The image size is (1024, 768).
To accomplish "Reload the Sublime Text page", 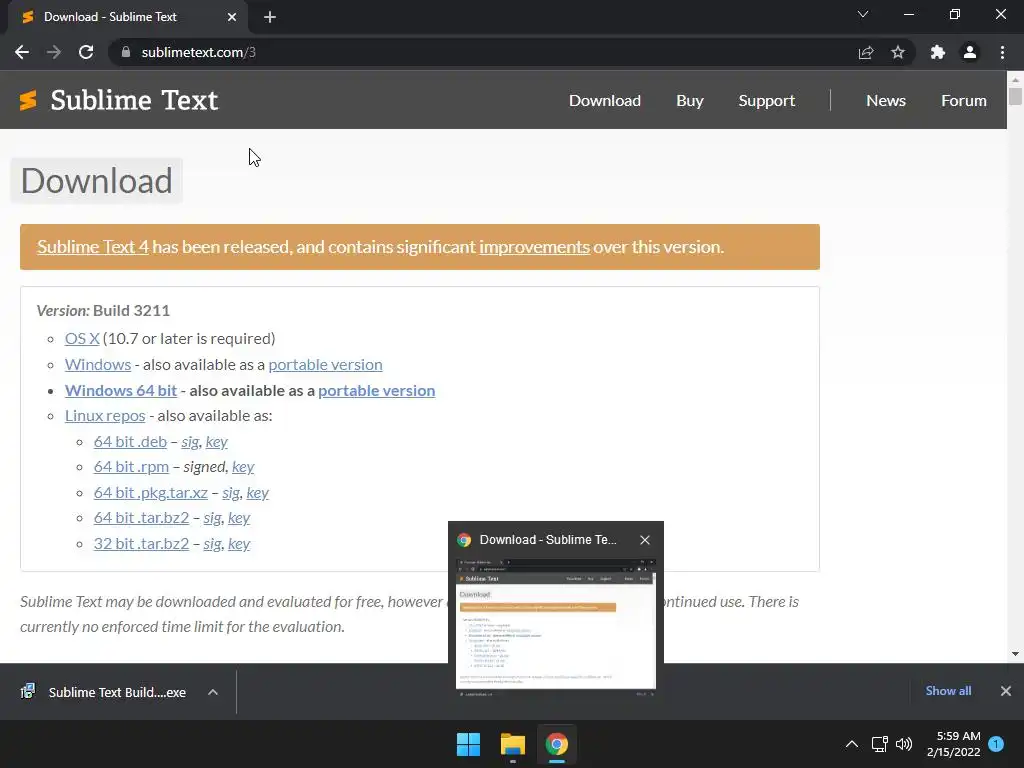I will coord(86,52).
